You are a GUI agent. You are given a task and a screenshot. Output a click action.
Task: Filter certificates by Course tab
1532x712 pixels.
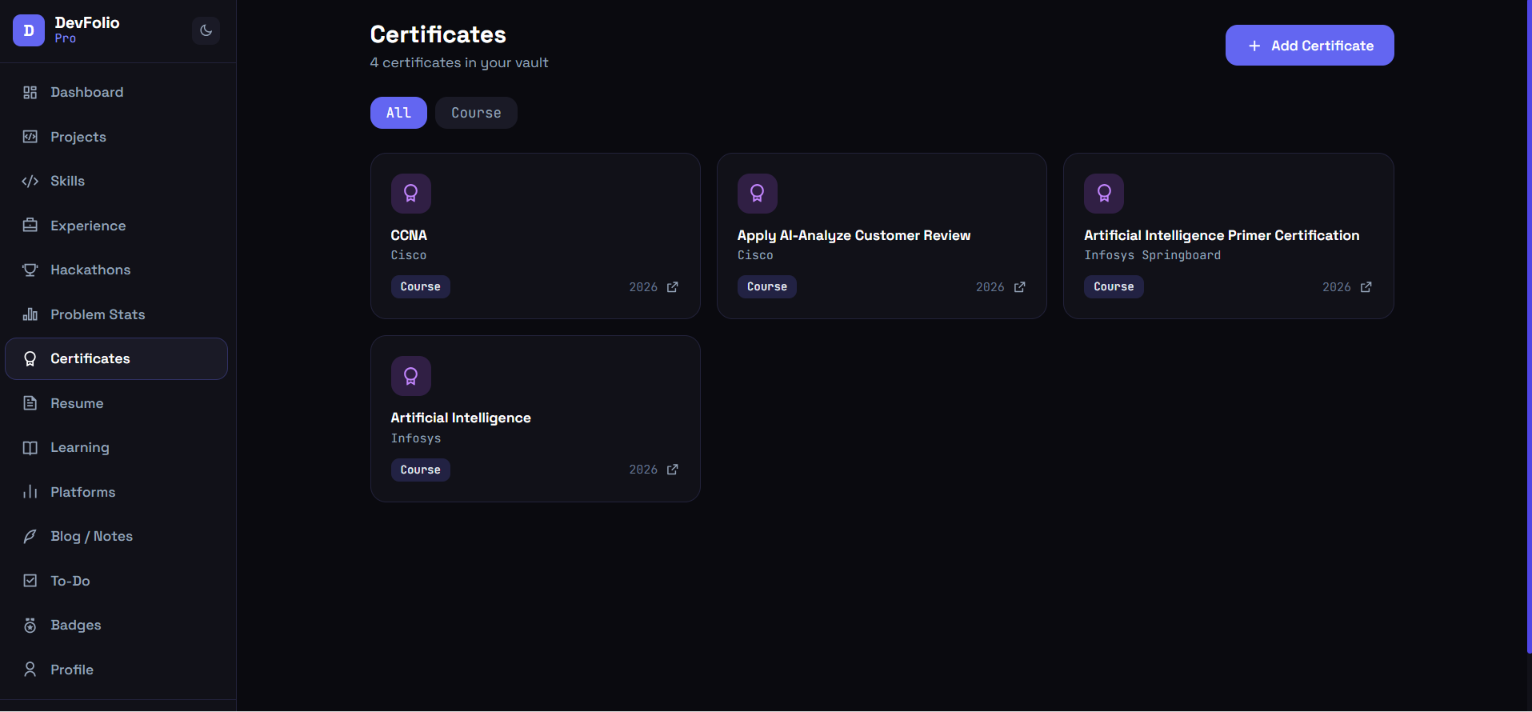(x=476, y=113)
